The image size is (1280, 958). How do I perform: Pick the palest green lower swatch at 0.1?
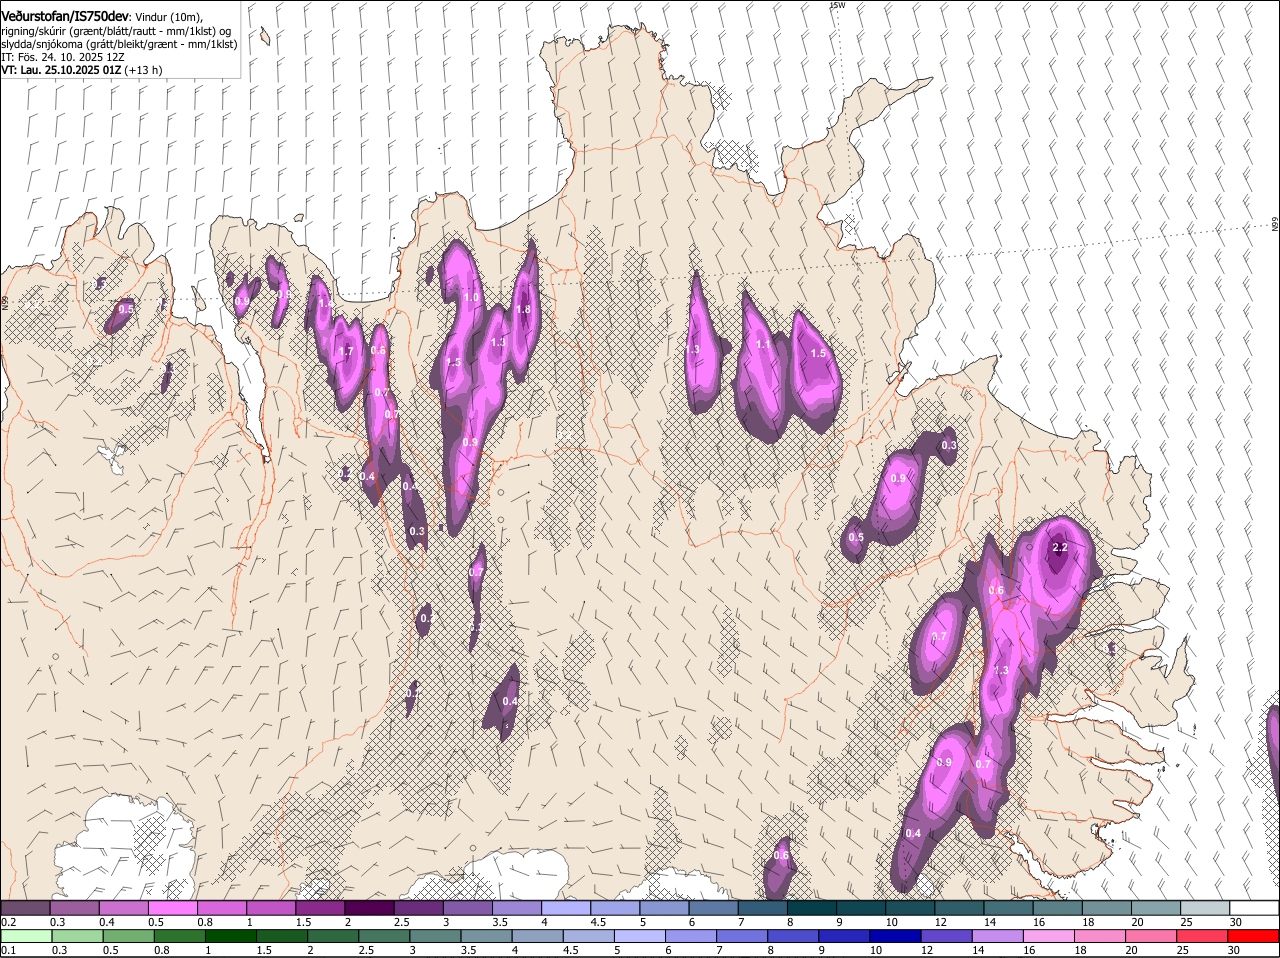coord(26,936)
